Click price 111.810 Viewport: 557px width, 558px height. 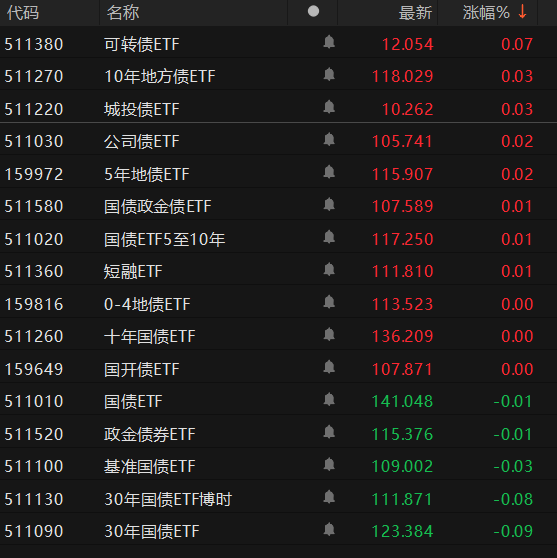click(403, 272)
